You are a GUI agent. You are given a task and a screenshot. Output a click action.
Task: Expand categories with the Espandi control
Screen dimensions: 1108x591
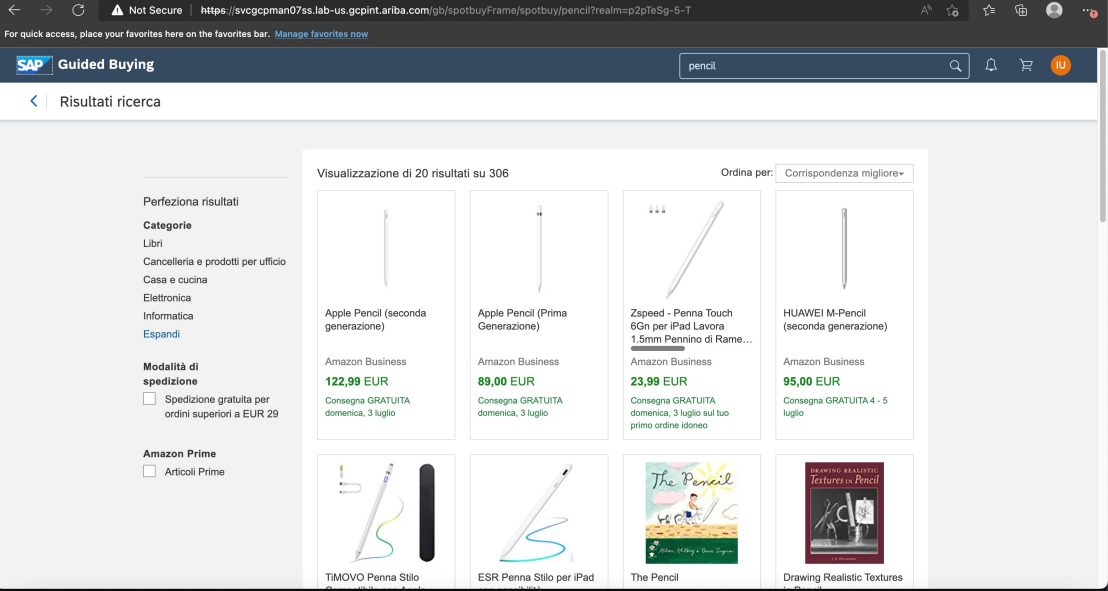(x=161, y=333)
